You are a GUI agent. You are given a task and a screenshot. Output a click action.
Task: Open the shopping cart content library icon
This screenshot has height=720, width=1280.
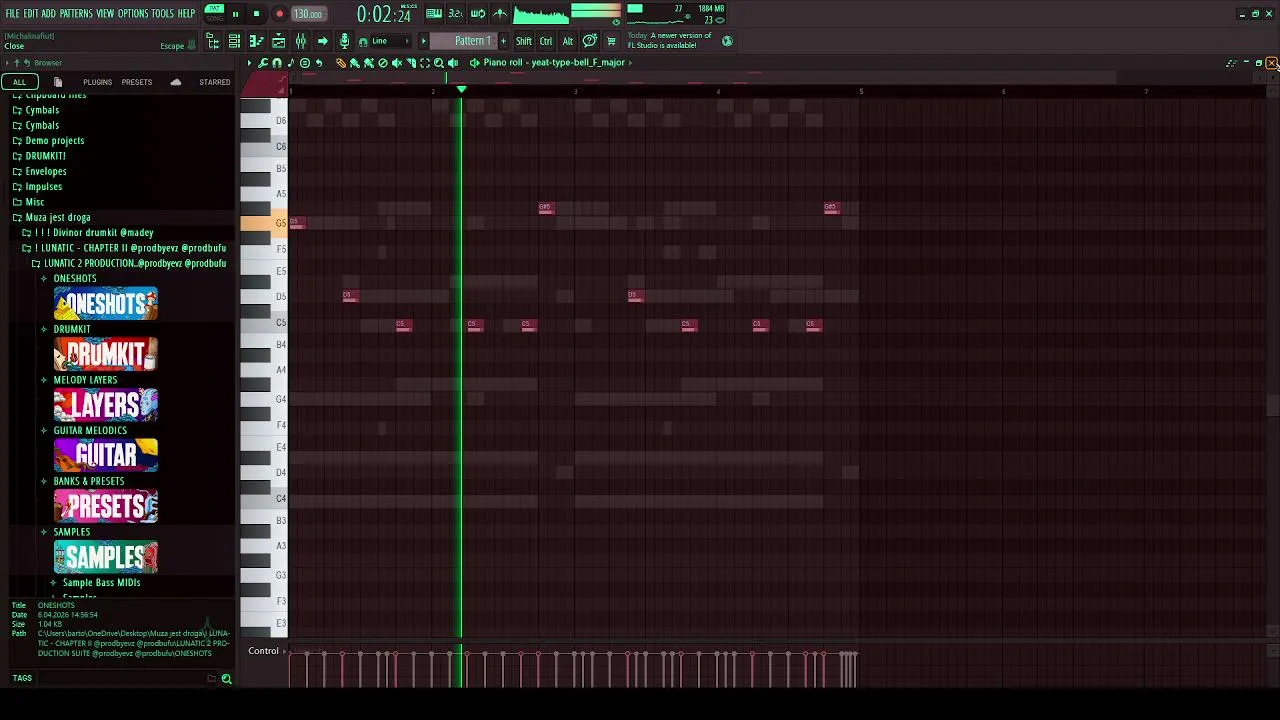click(611, 41)
